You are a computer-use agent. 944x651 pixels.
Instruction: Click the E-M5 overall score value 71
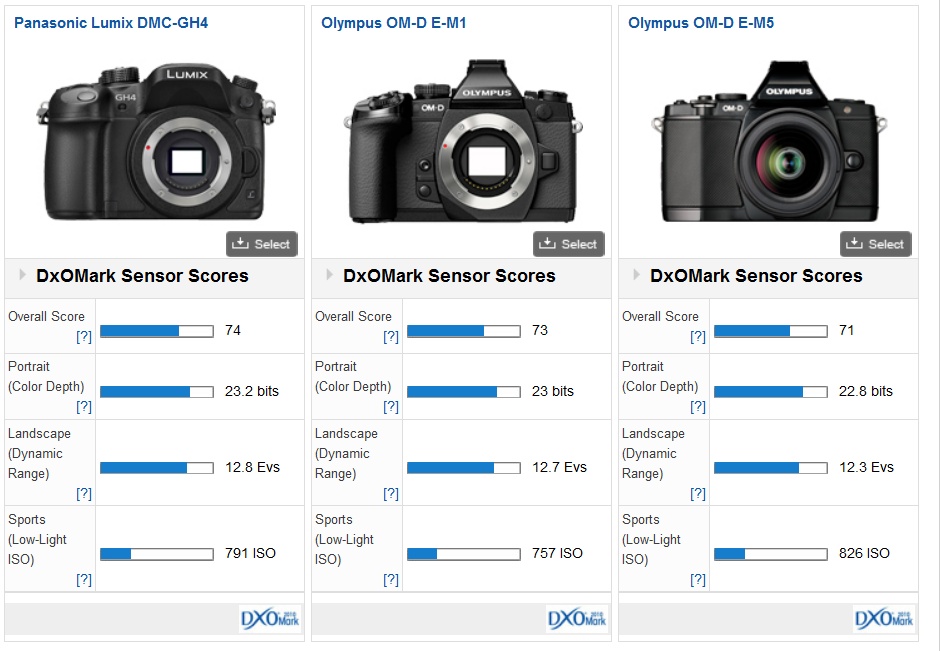pyautogui.click(x=846, y=330)
